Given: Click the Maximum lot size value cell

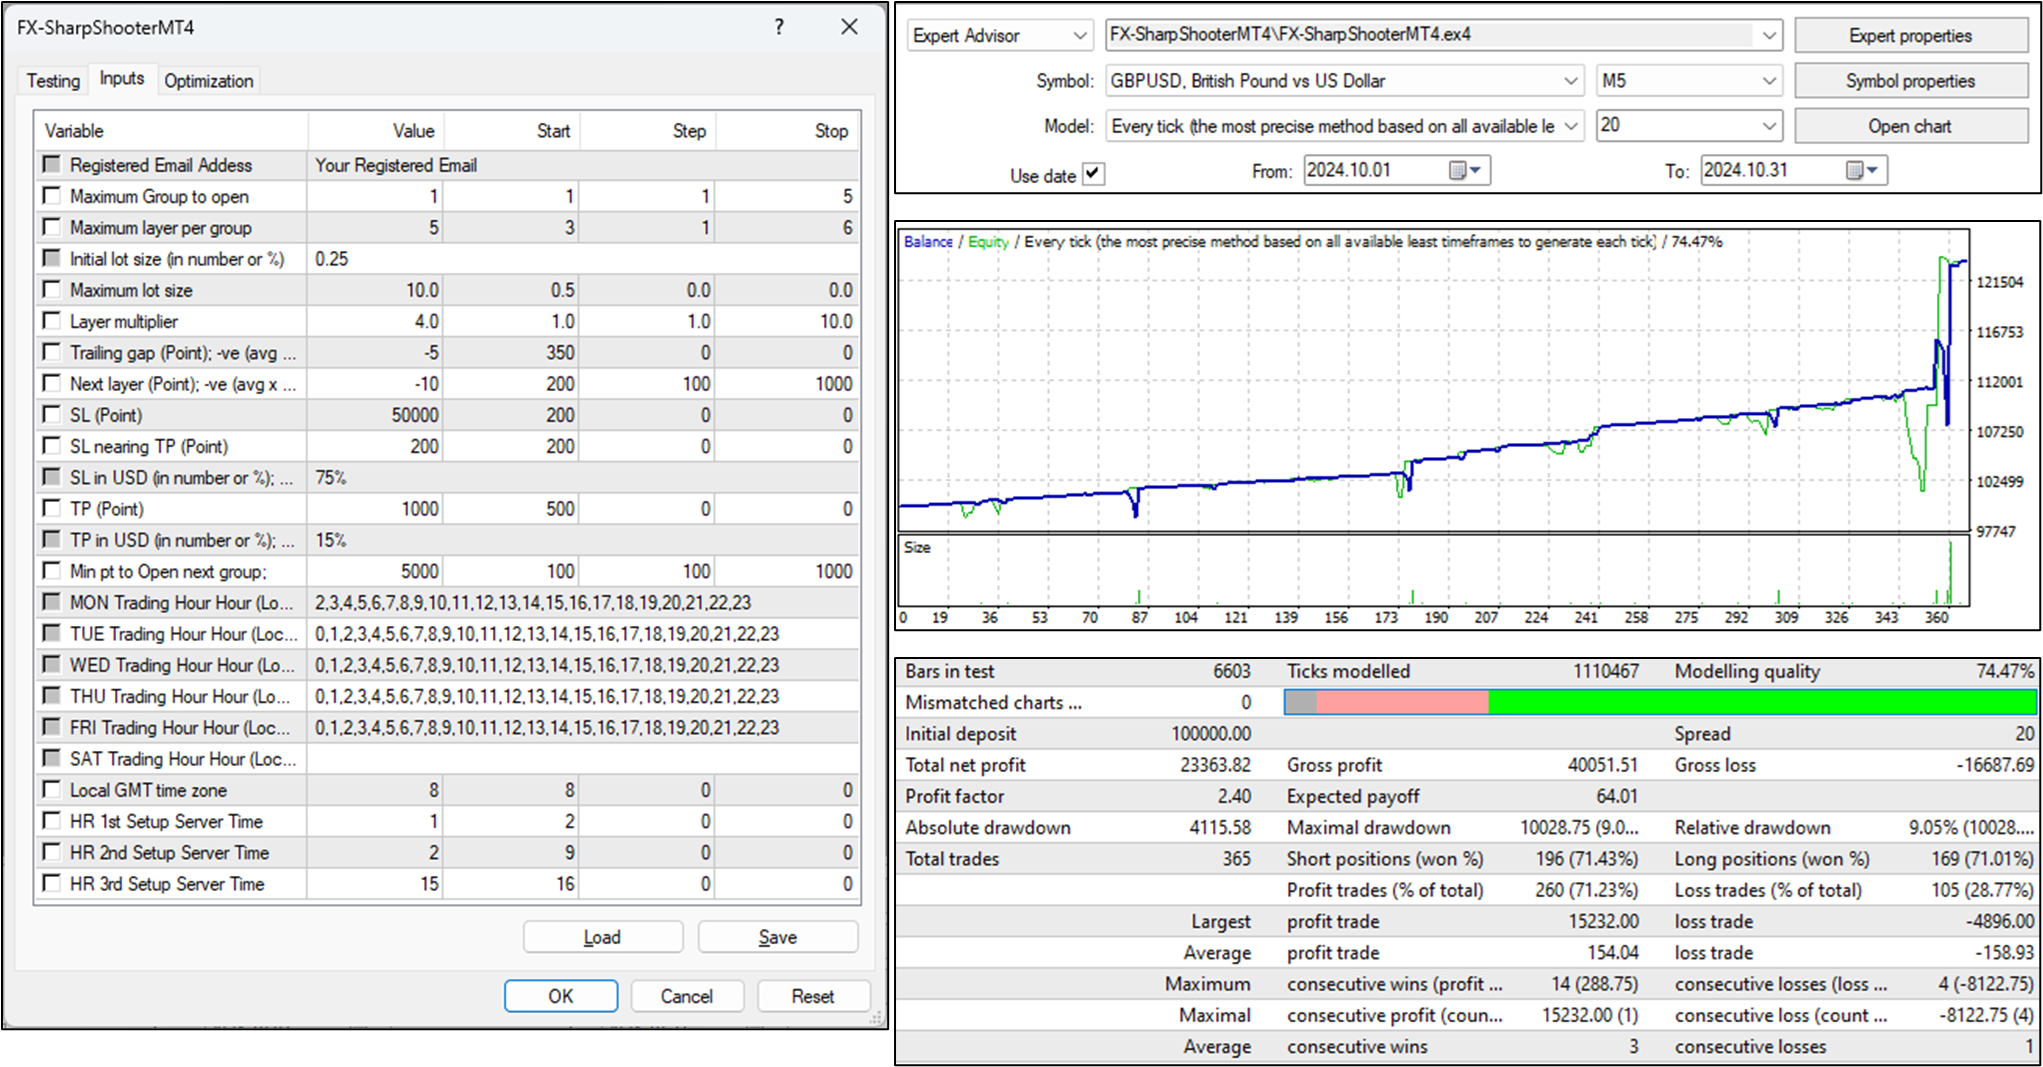Looking at the screenshot, I should pos(375,290).
